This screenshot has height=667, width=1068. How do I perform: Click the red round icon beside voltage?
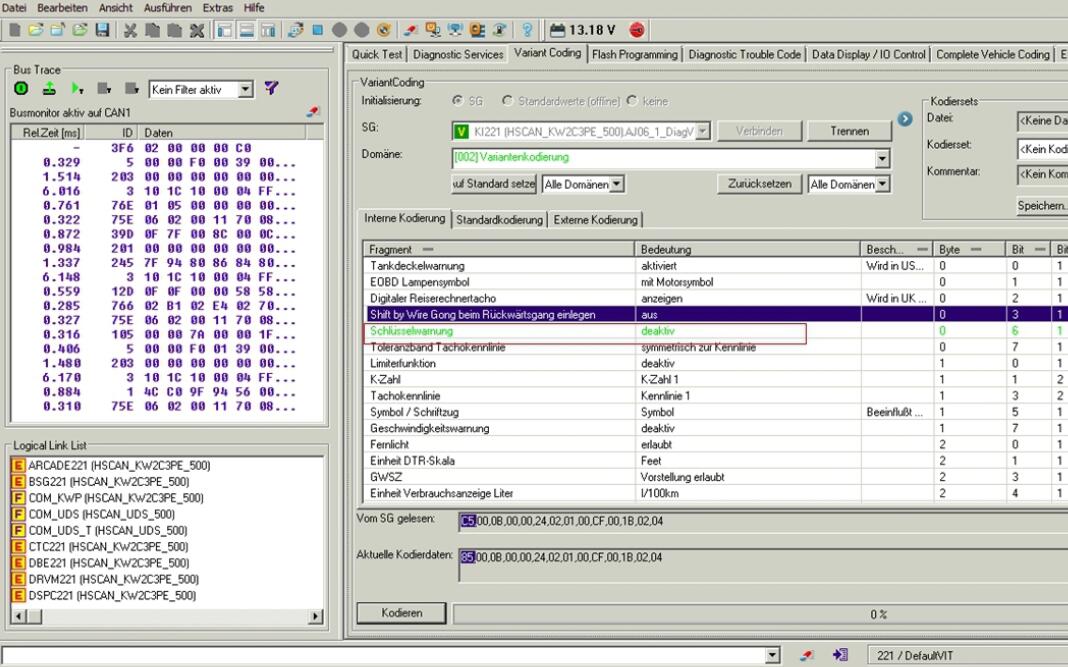click(x=637, y=30)
